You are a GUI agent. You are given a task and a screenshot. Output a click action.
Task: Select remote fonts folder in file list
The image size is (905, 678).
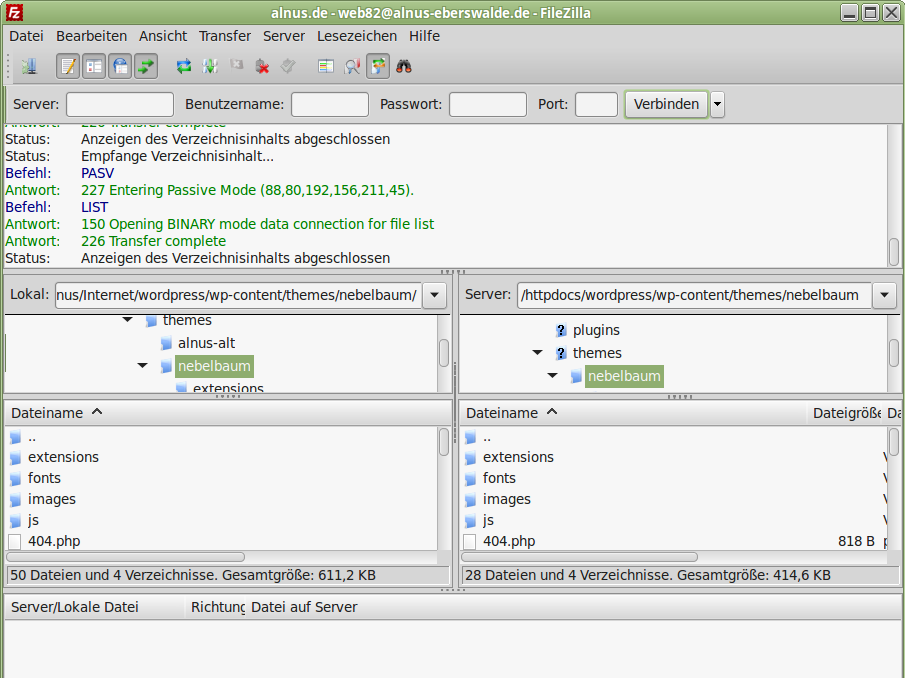tap(499, 478)
